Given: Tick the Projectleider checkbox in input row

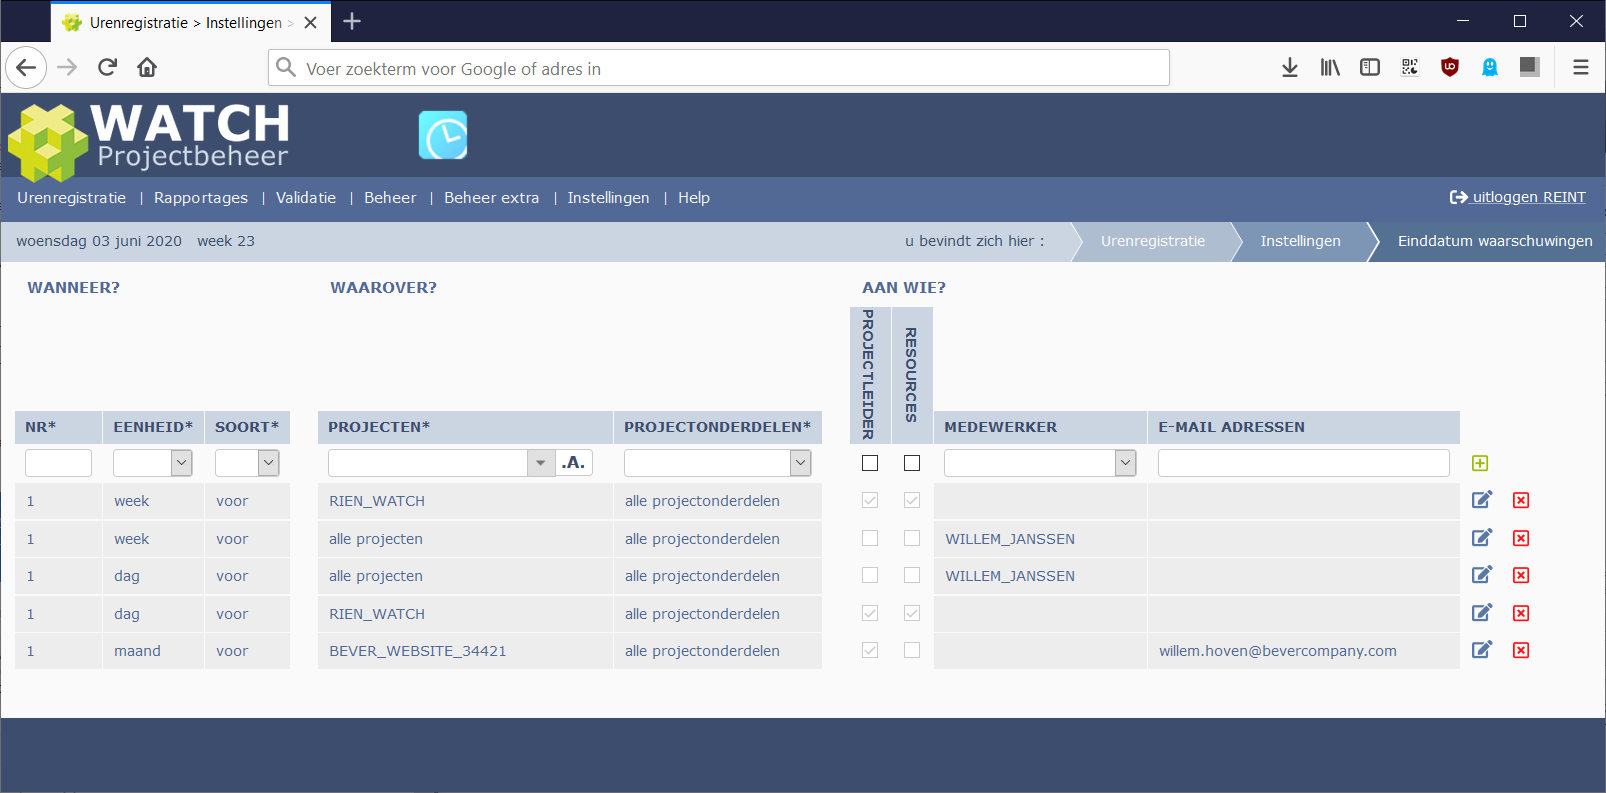Looking at the screenshot, I should pyautogui.click(x=870, y=463).
